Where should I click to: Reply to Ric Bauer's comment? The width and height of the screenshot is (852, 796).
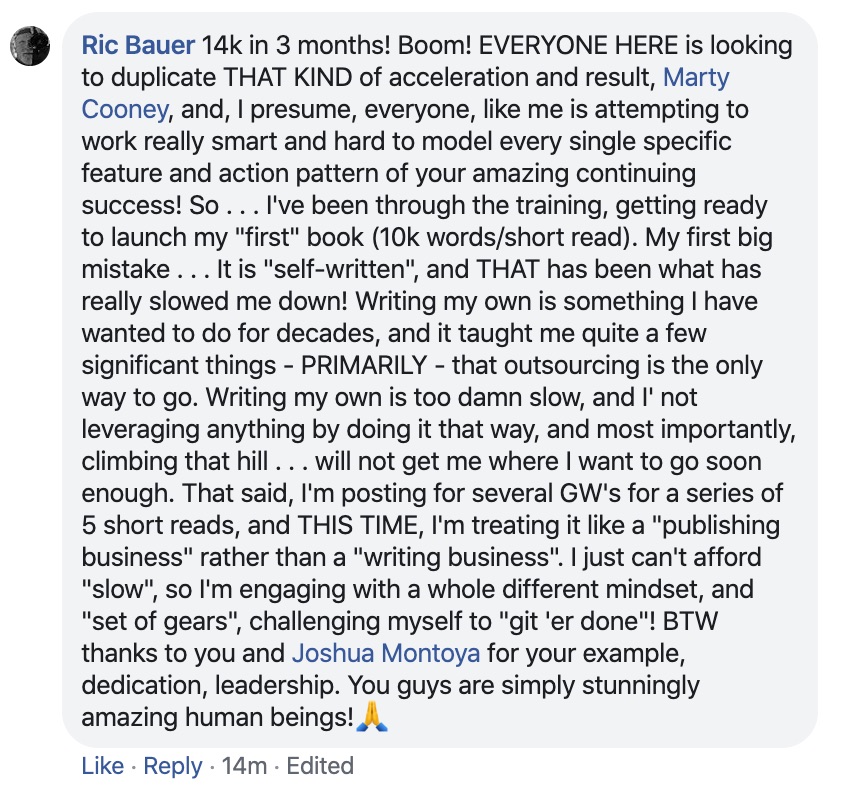(173, 766)
